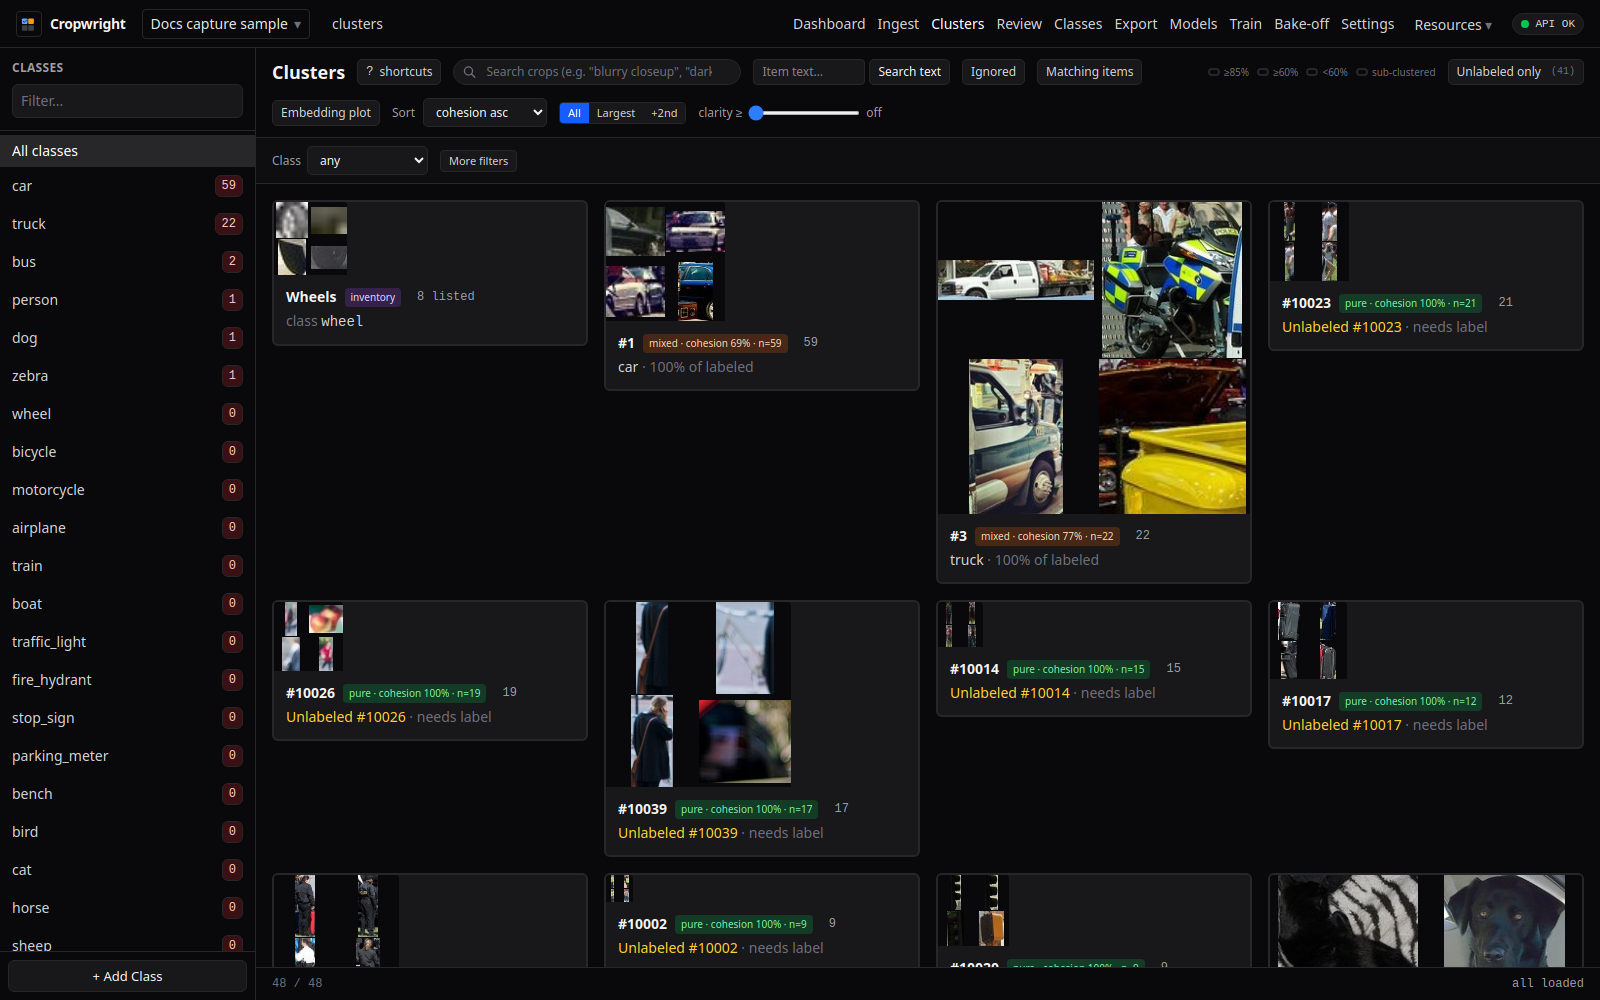Click the Unlabeled #10023 needs label text
The width and height of the screenshot is (1600, 1000).
(x=1384, y=327)
